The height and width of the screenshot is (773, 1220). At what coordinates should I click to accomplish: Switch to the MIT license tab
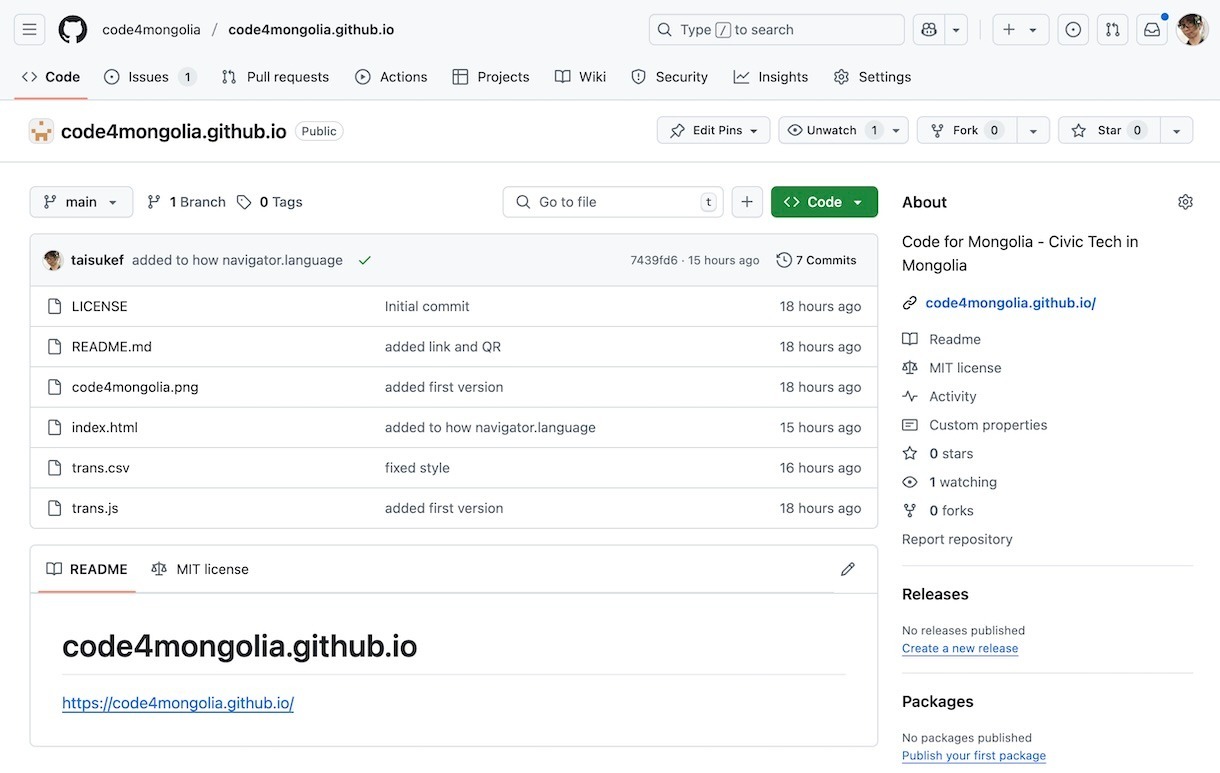coord(200,569)
